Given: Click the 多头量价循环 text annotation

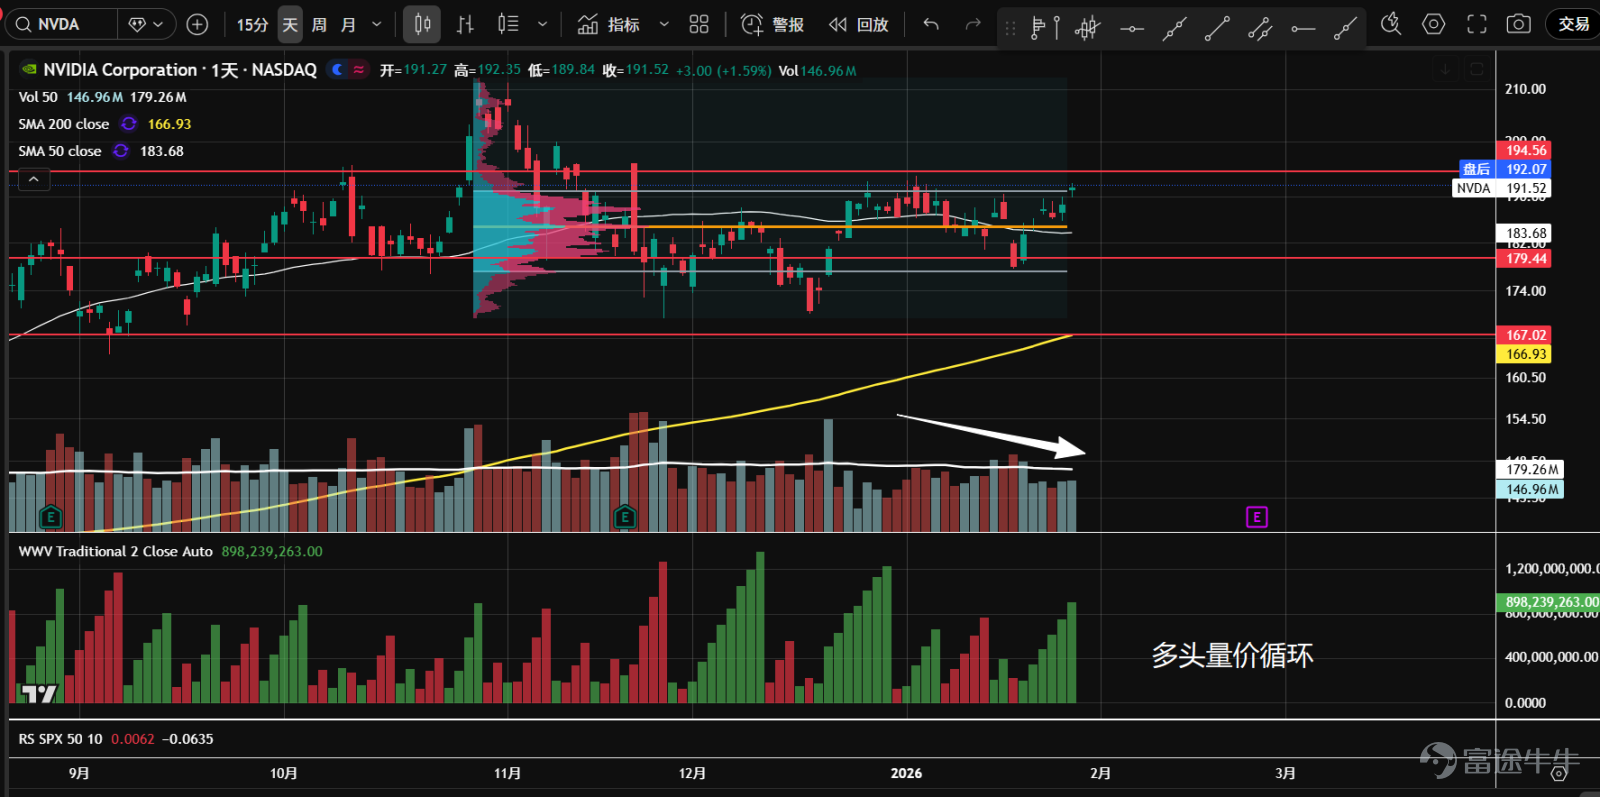Looking at the screenshot, I should coord(1232,655).
